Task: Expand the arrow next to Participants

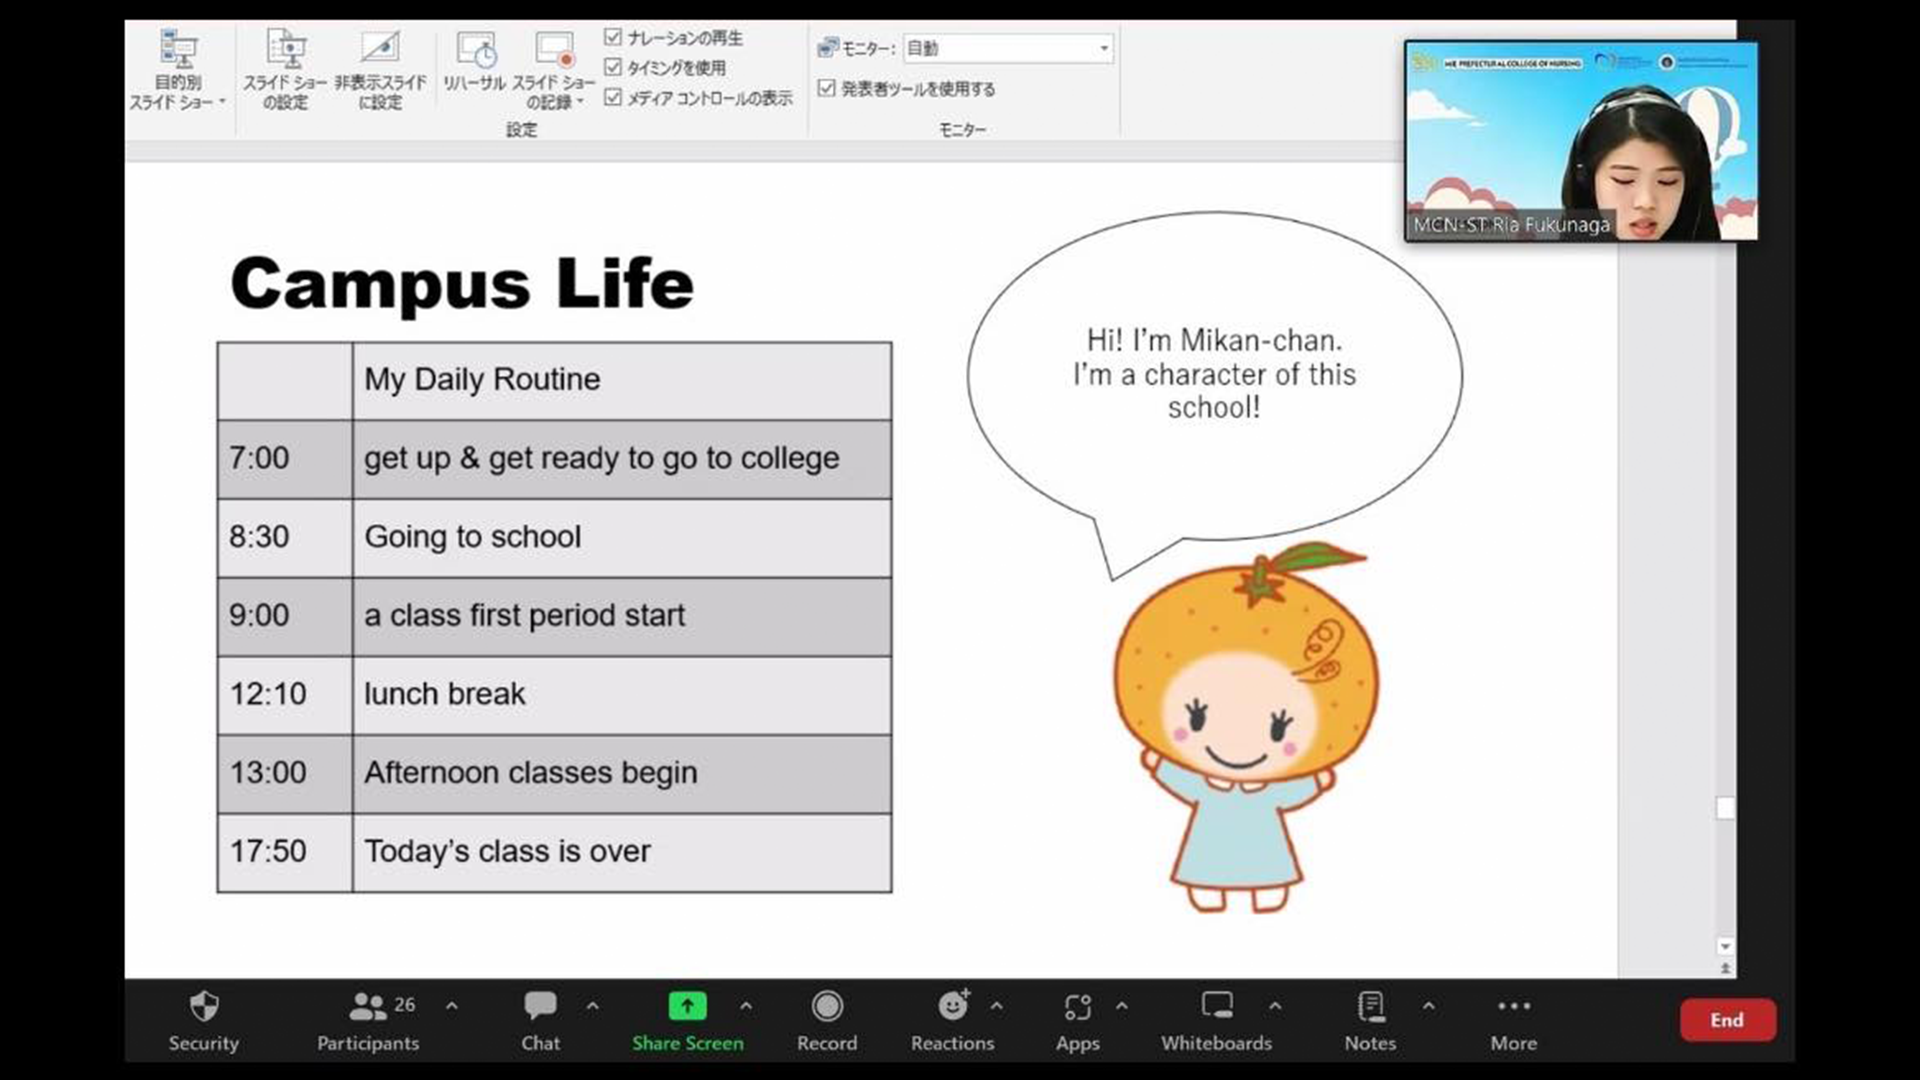Action: tap(452, 1006)
